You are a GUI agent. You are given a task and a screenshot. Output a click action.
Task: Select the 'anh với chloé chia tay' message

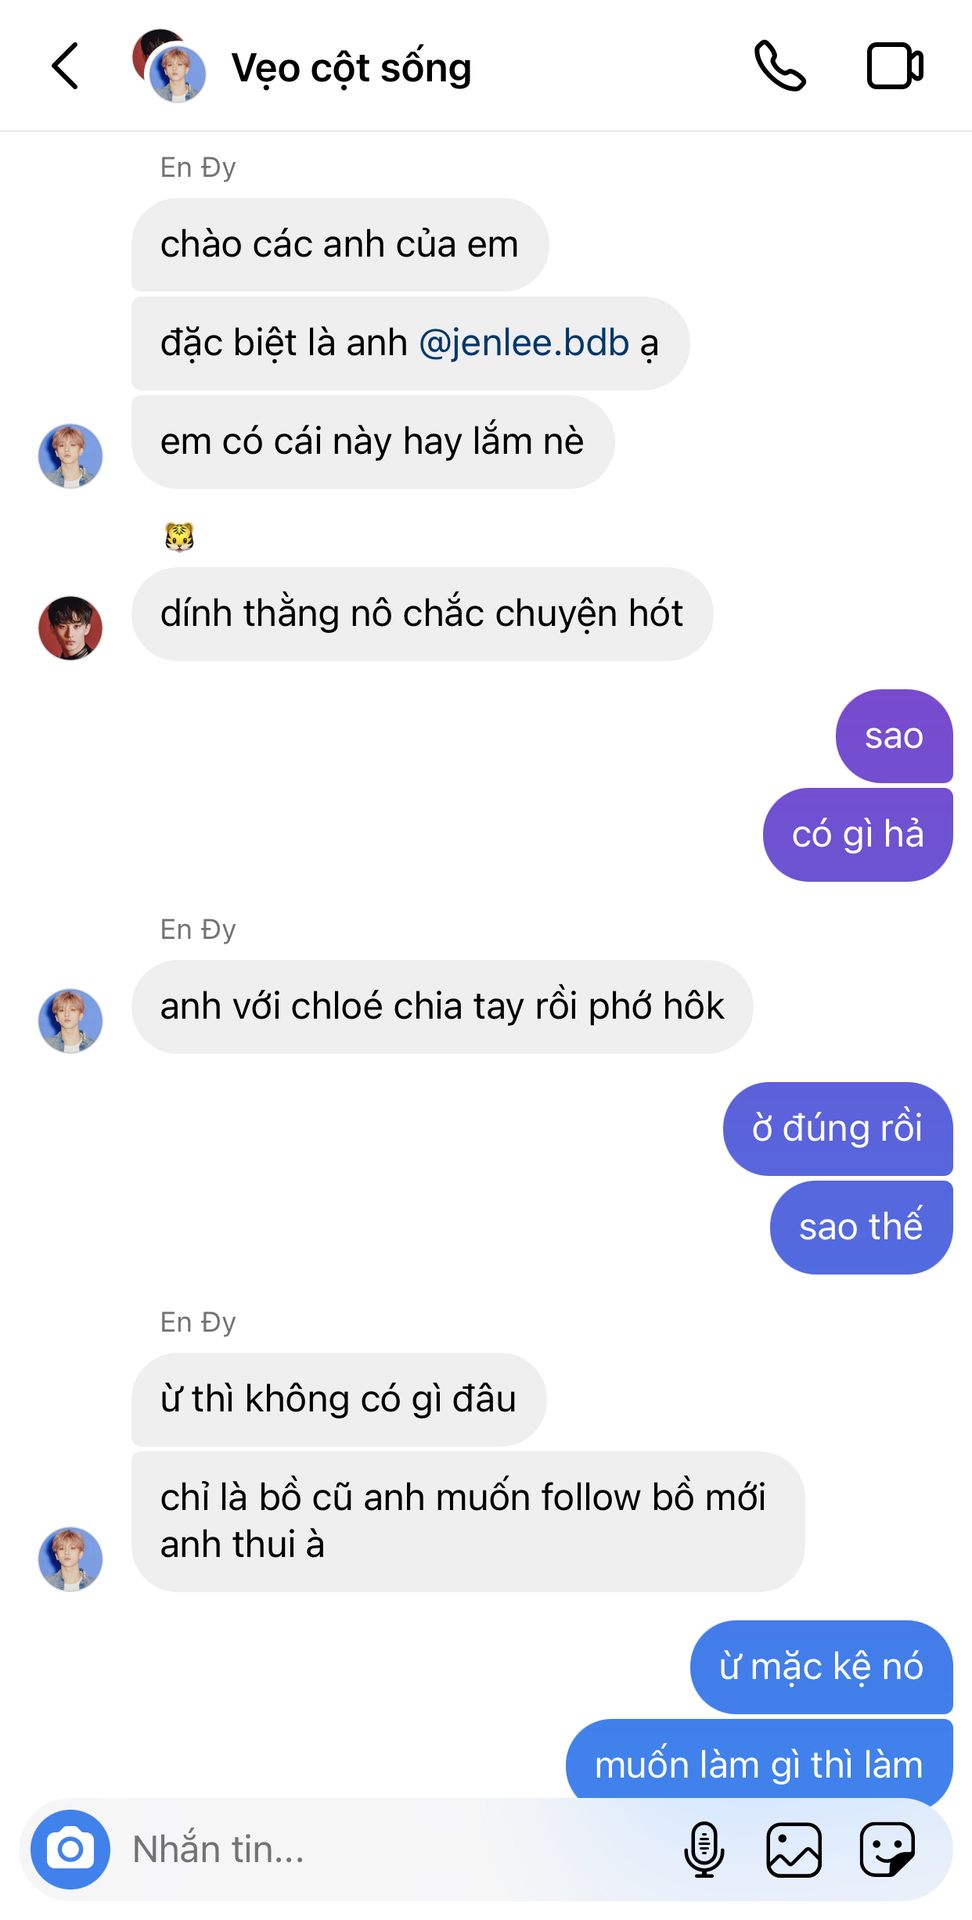pyautogui.click(x=442, y=1007)
